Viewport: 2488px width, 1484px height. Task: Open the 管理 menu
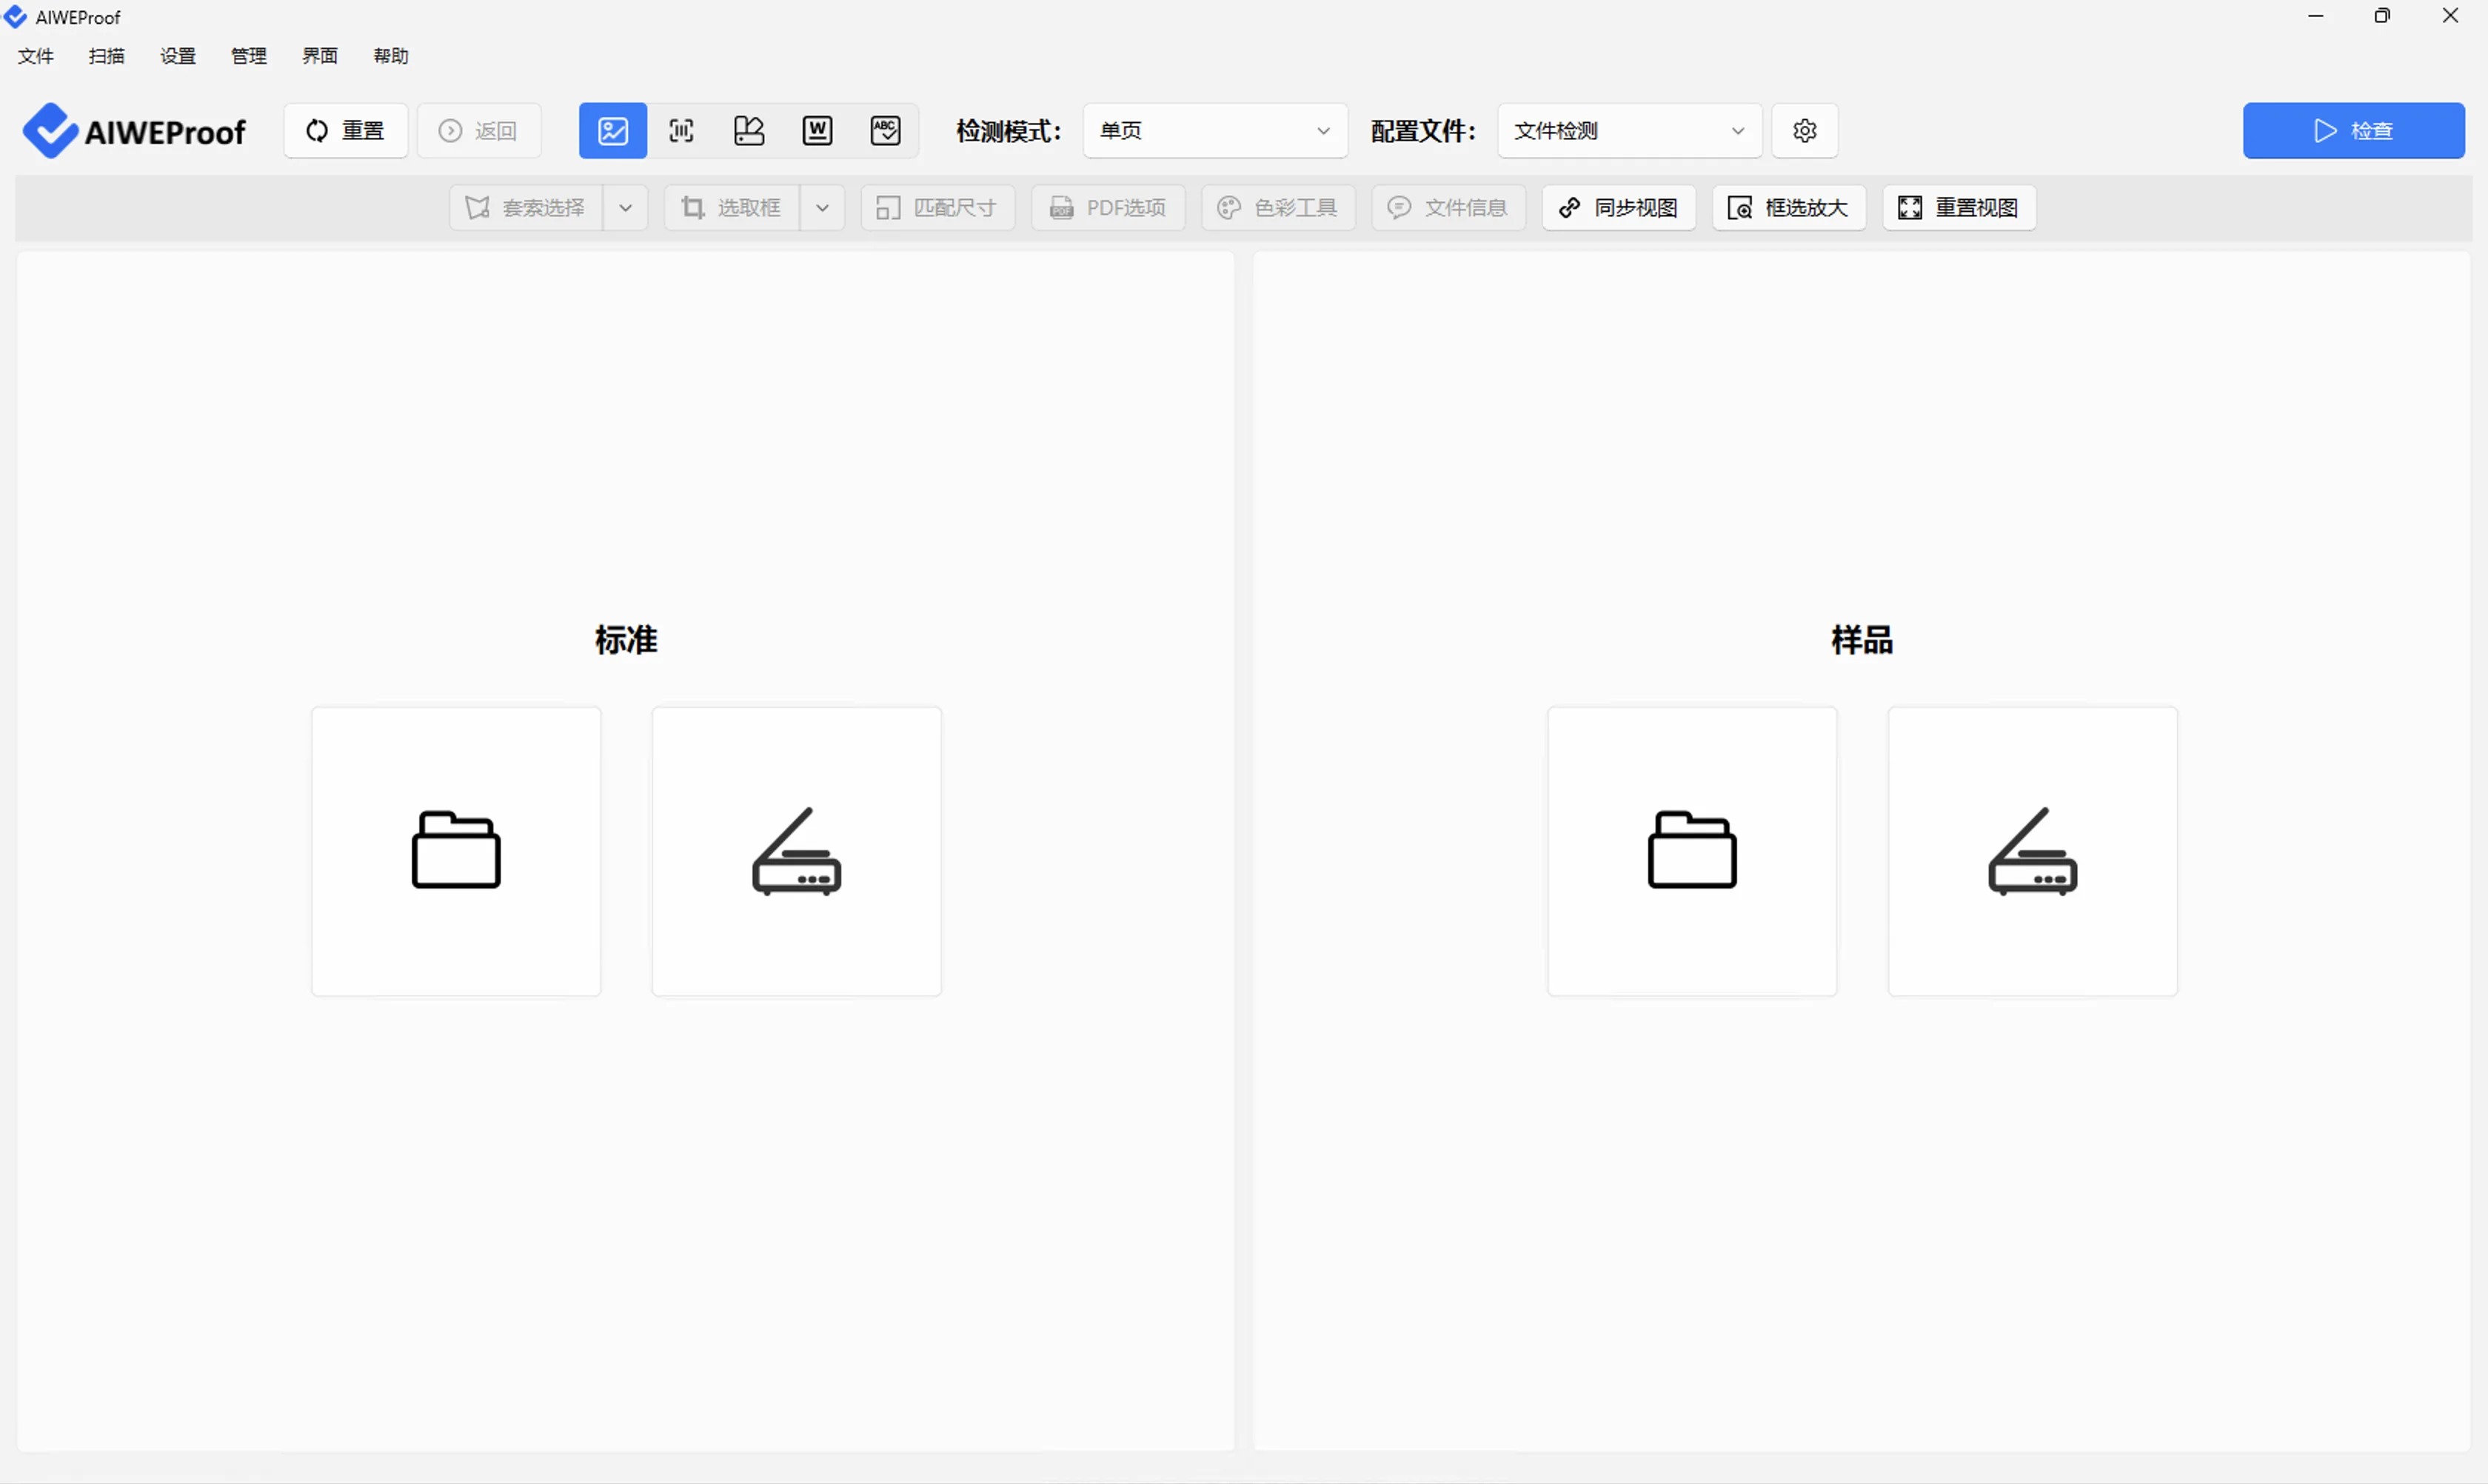point(249,56)
